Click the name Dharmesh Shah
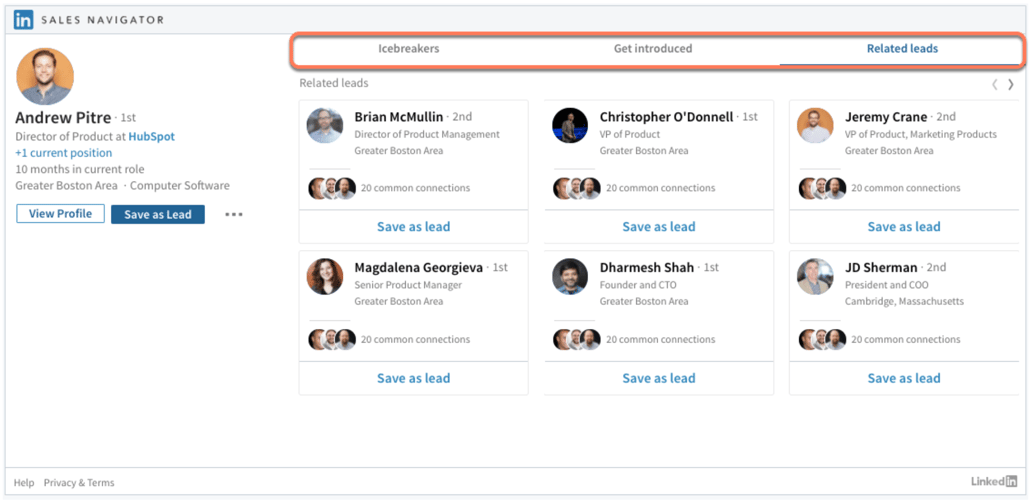The image size is (1030, 501). point(647,268)
